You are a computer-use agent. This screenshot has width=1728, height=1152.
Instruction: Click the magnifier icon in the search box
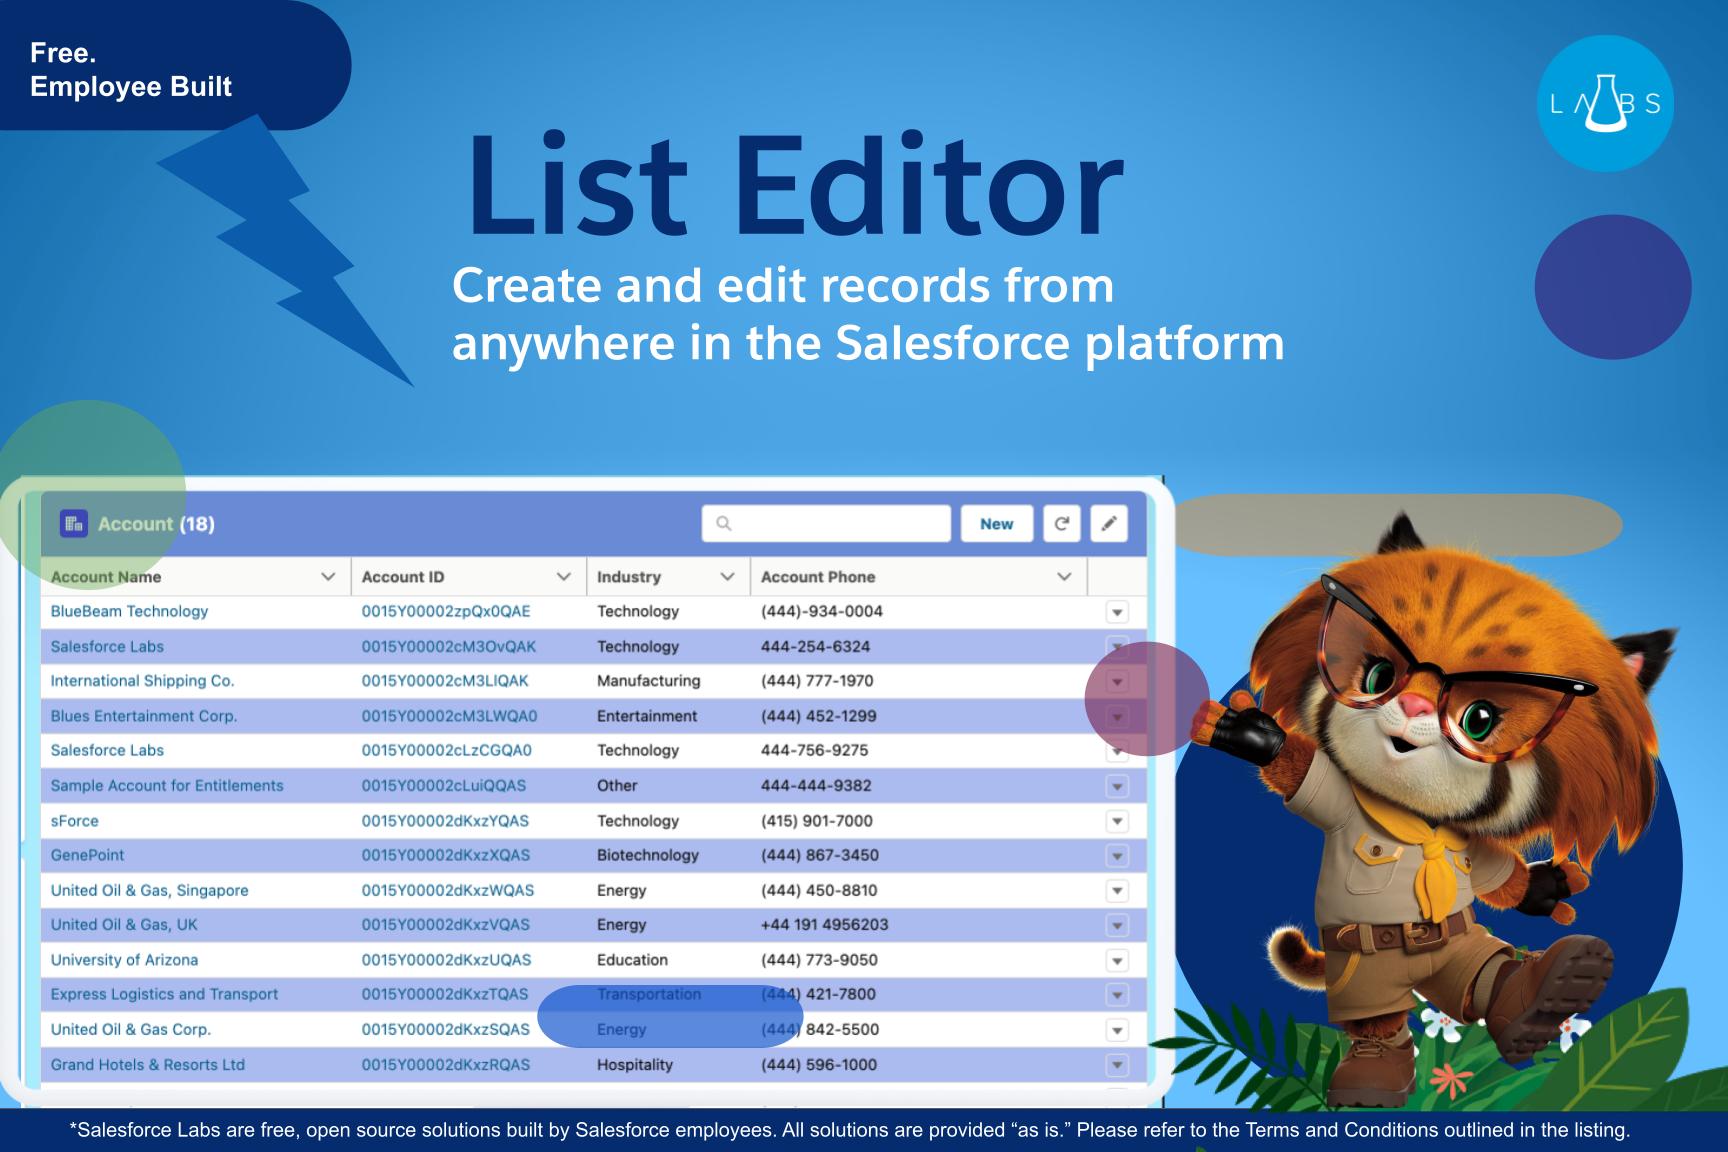pos(724,523)
